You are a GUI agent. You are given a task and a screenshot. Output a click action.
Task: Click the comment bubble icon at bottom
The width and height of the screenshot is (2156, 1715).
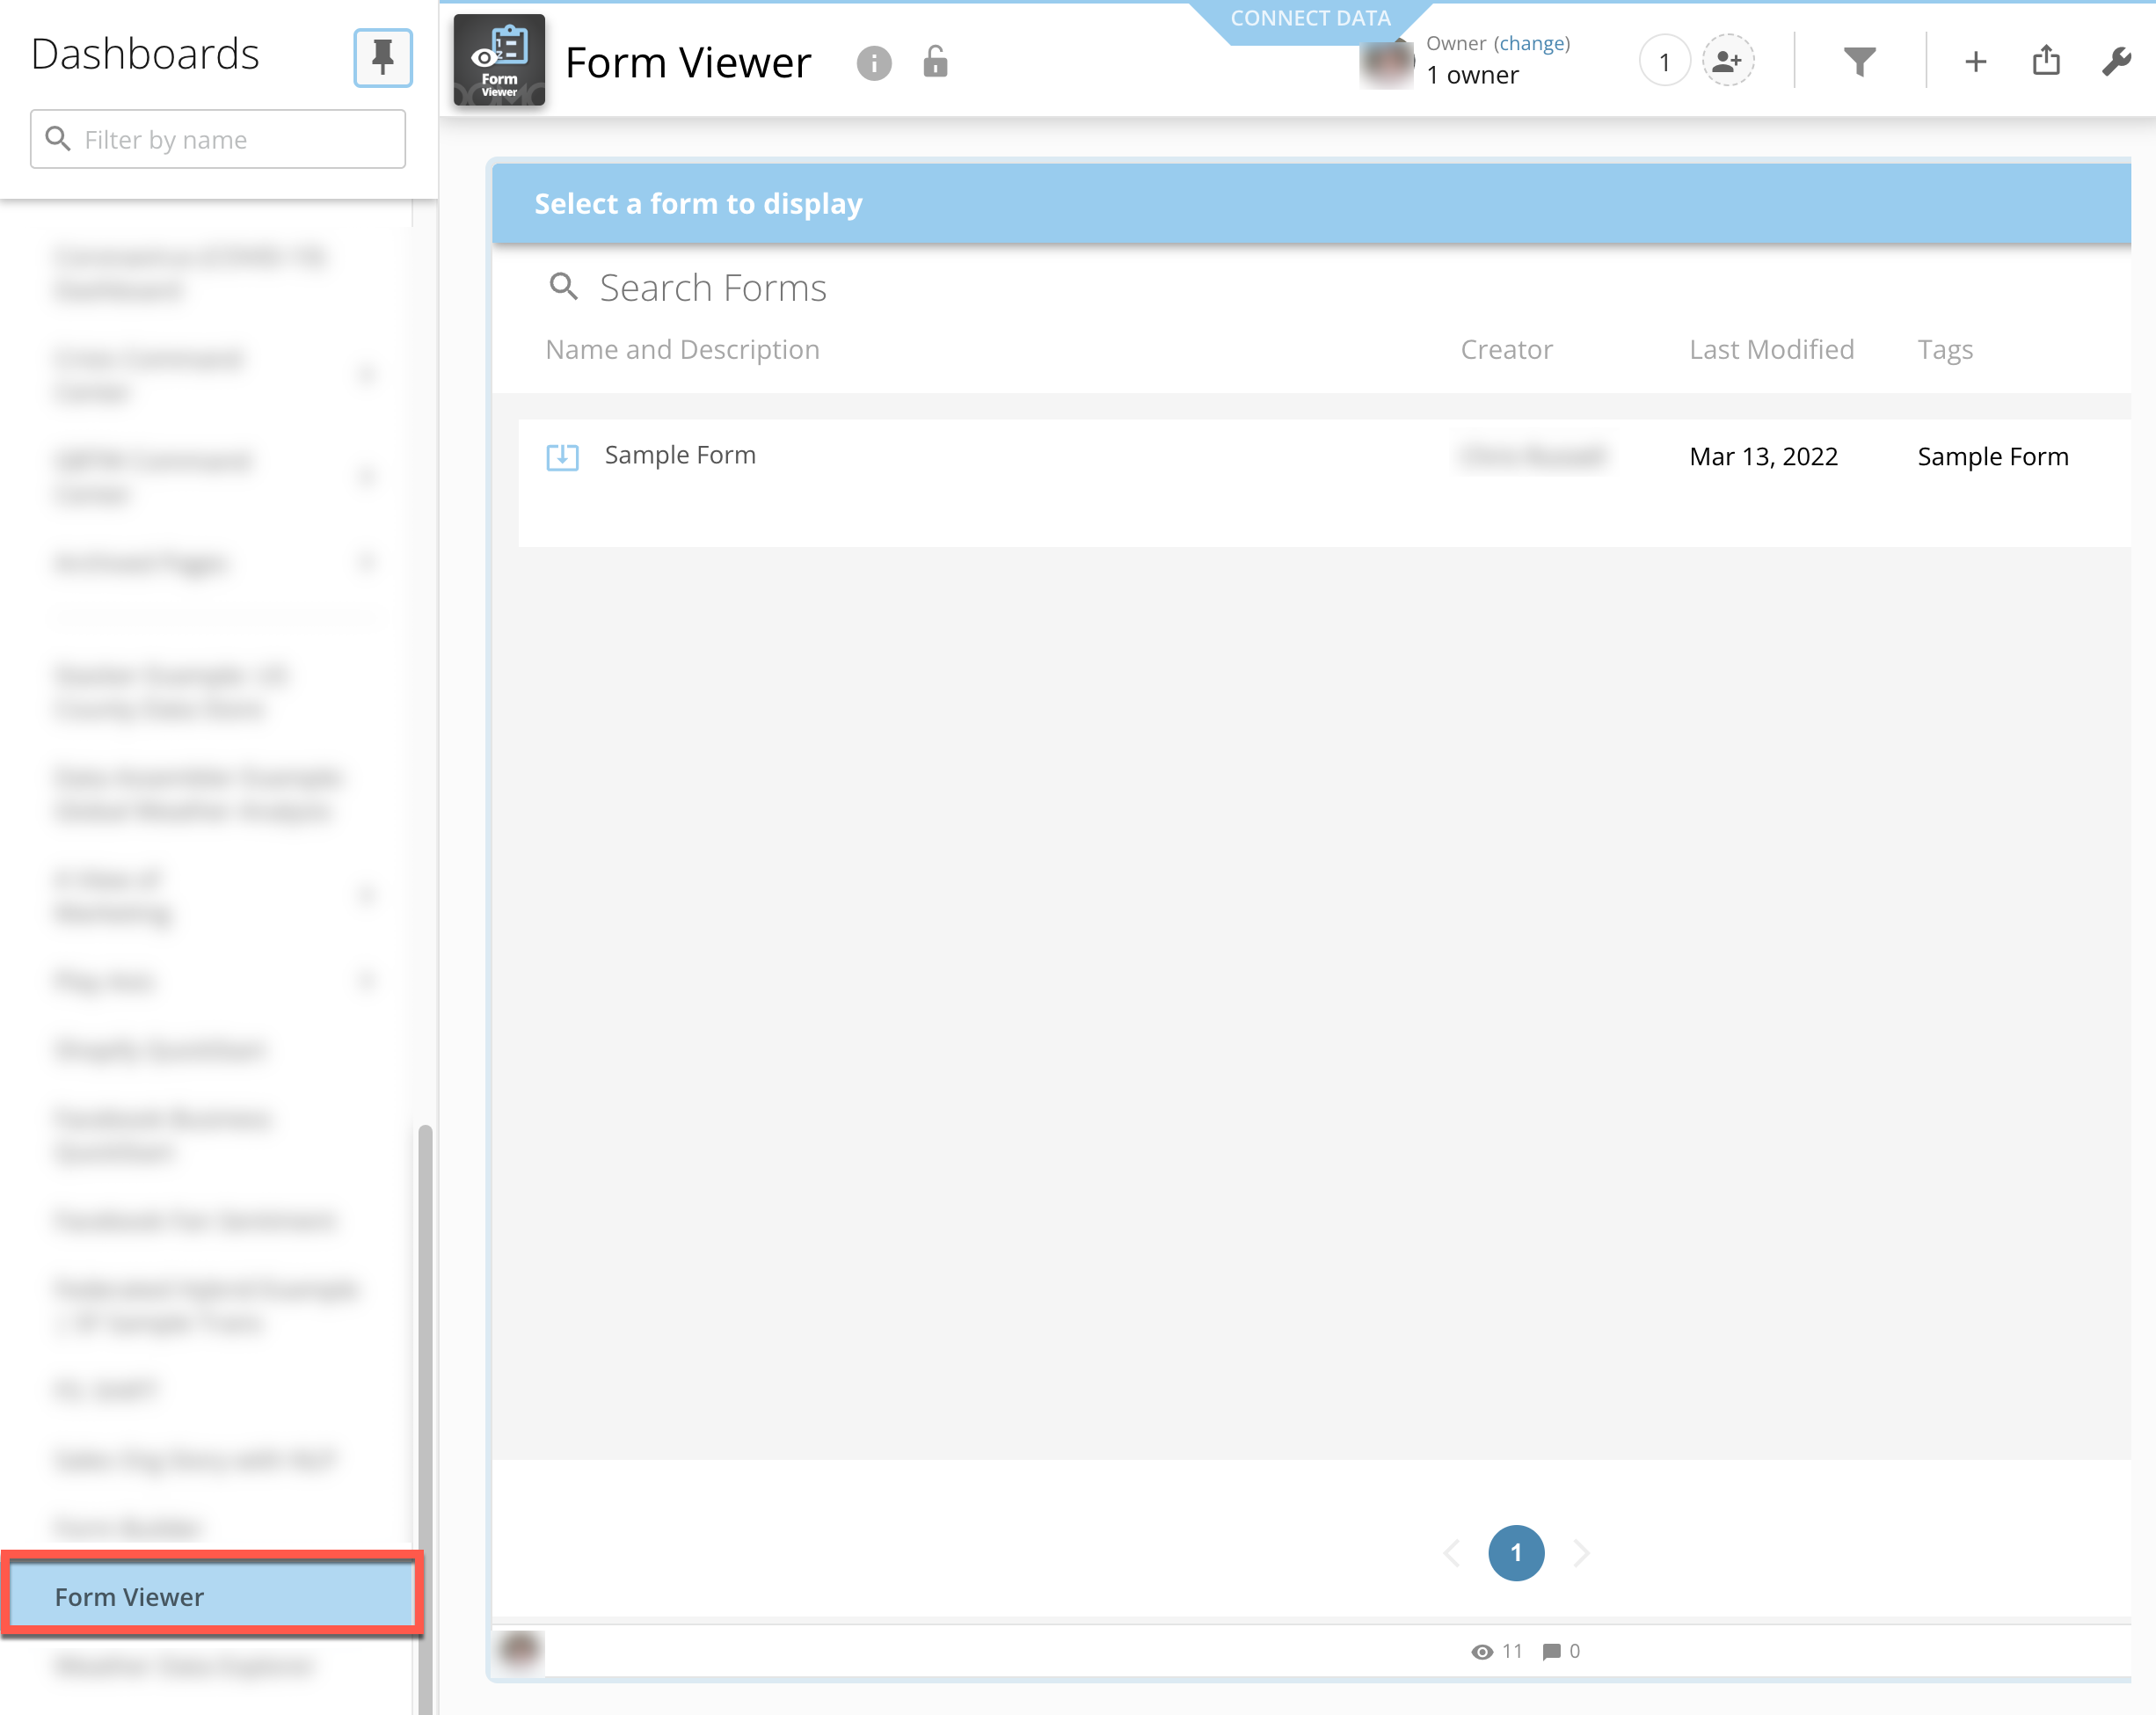1552,1651
